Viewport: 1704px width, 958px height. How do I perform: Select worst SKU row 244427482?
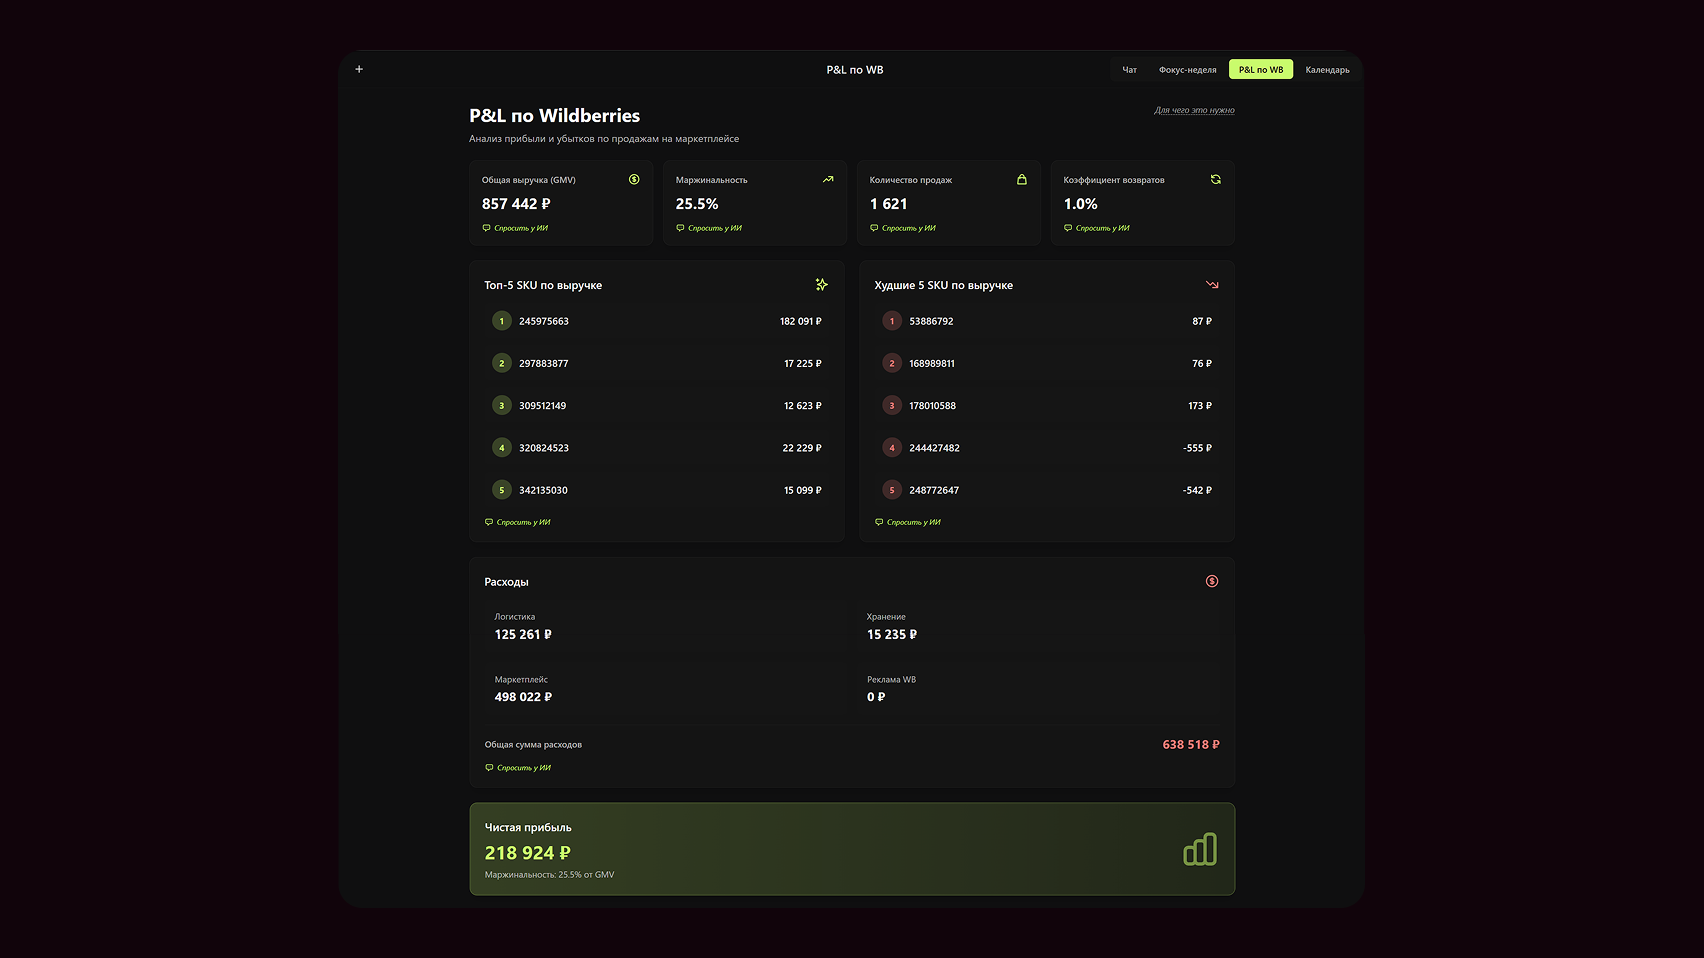tap(1046, 448)
